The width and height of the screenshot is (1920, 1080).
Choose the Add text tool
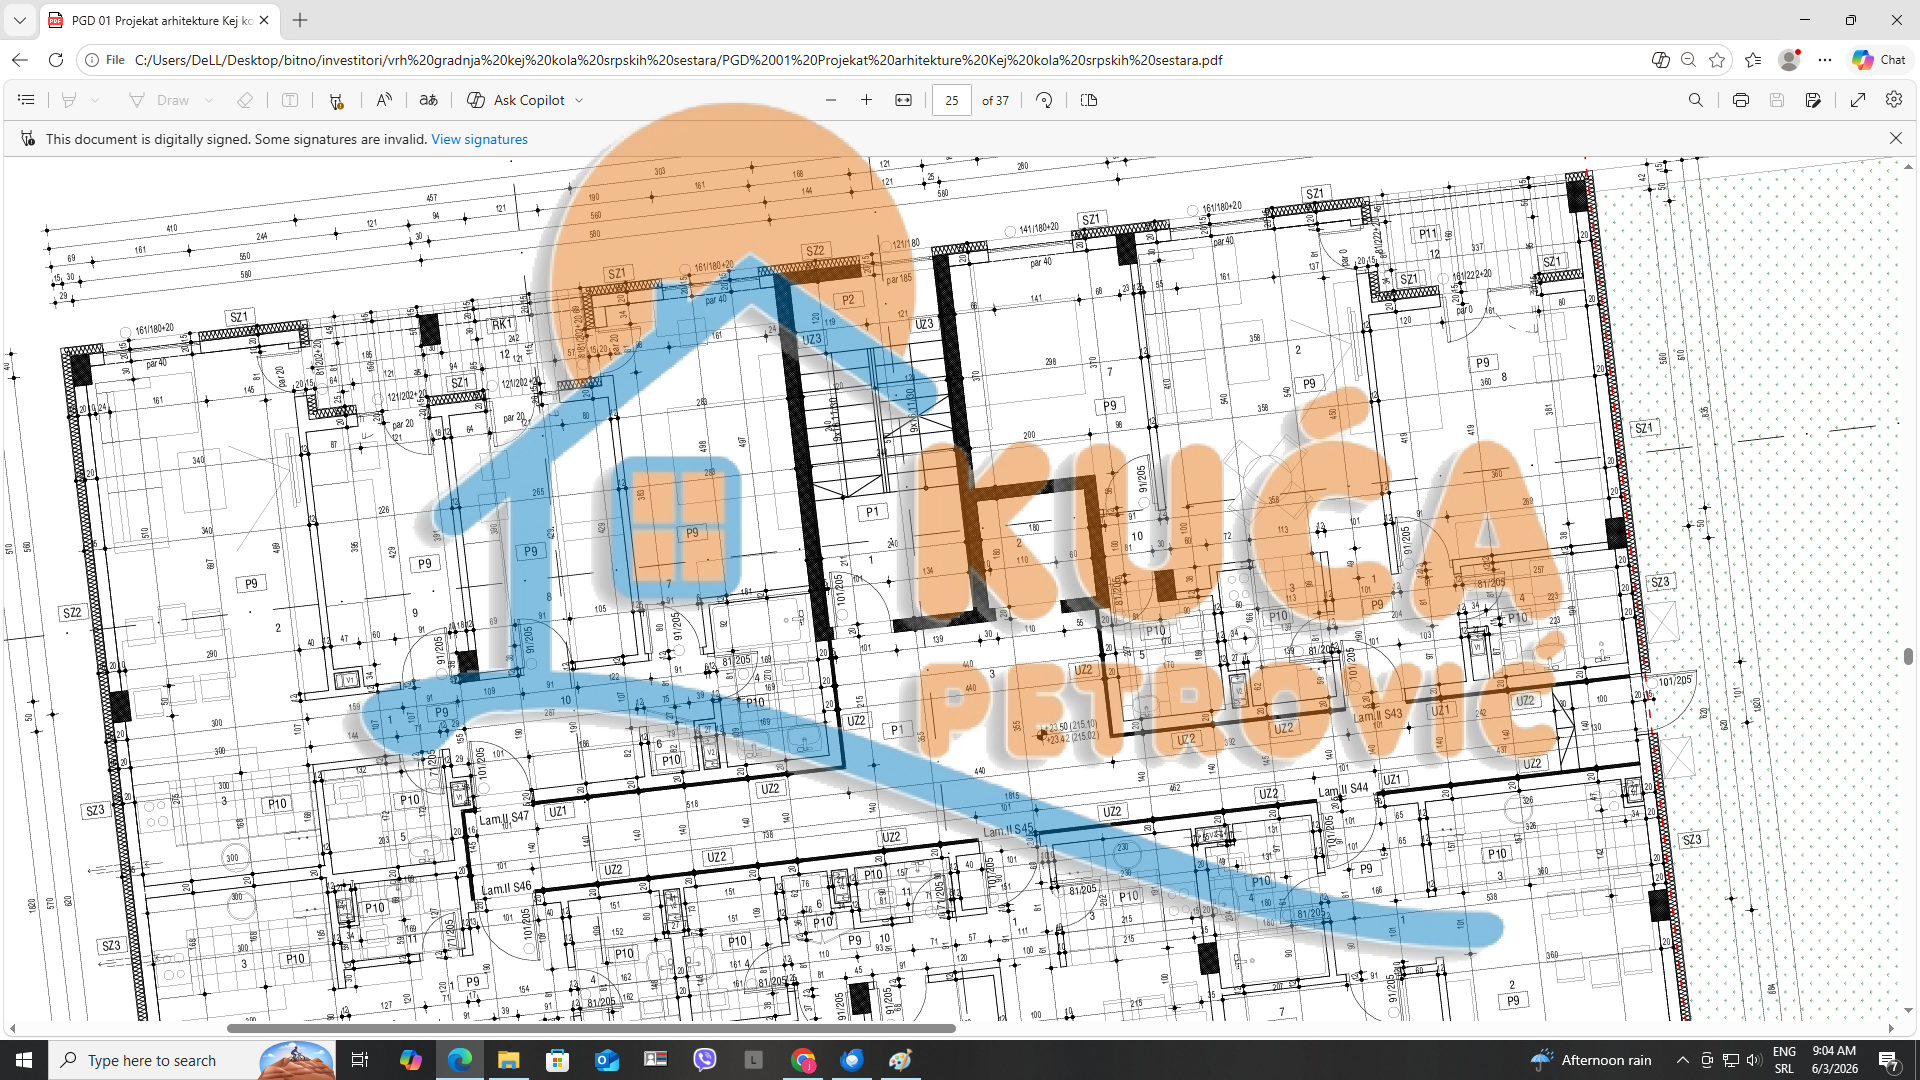[290, 100]
